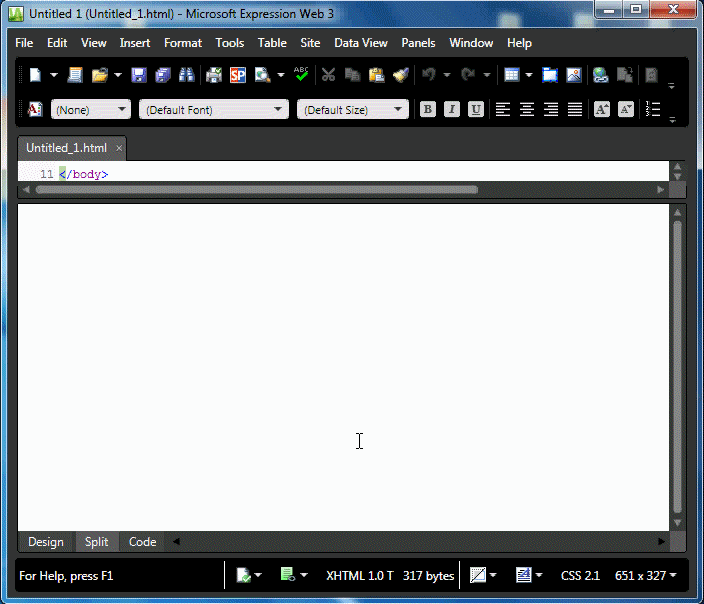Click the XHTML 1.0 T doctype indicator
The width and height of the screenshot is (704, 604).
pyautogui.click(x=360, y=575)
